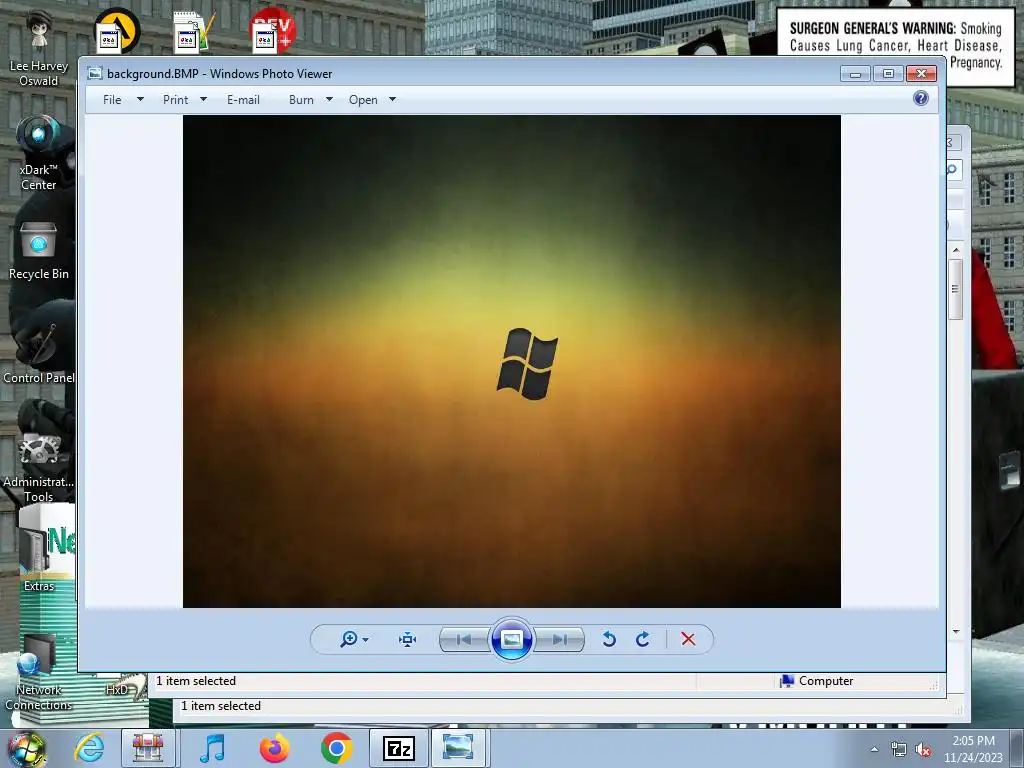Expand the Burn dropdown arrow
1024x768 pixels.
(329, 99)
